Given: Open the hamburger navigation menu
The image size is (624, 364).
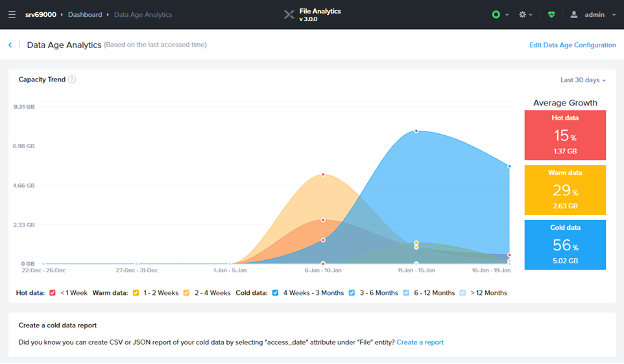Looking at the screenshot, I should [x=12, y=15].
